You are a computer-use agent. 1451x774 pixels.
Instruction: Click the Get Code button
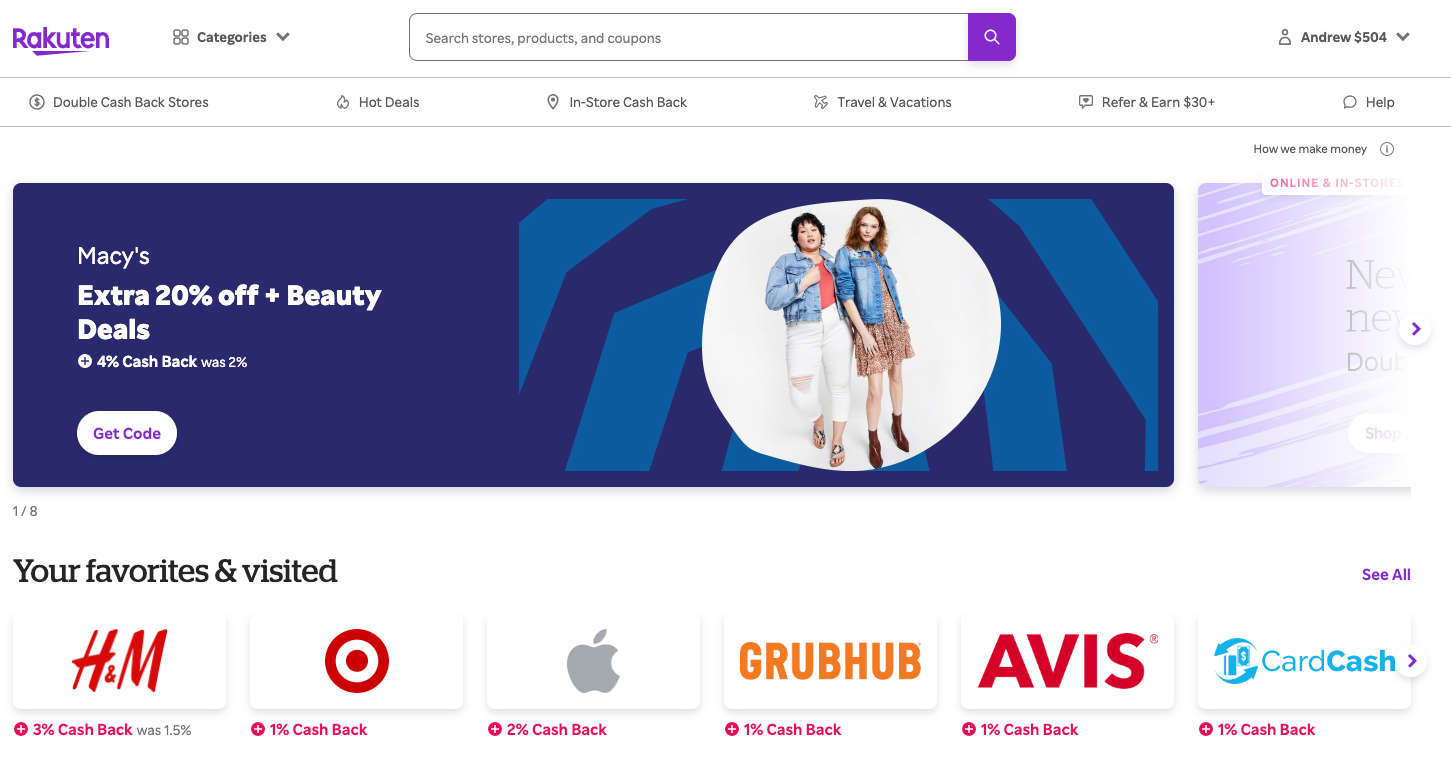(127, 433)
